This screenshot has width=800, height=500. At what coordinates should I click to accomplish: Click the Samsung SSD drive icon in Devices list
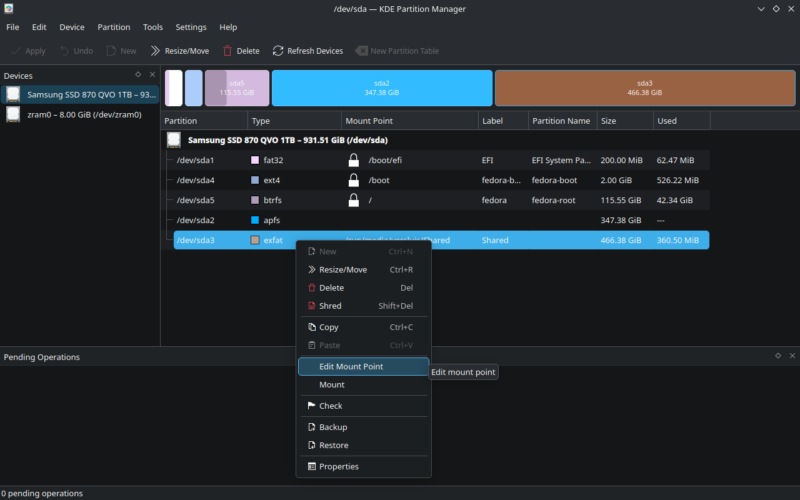(13, 94)
